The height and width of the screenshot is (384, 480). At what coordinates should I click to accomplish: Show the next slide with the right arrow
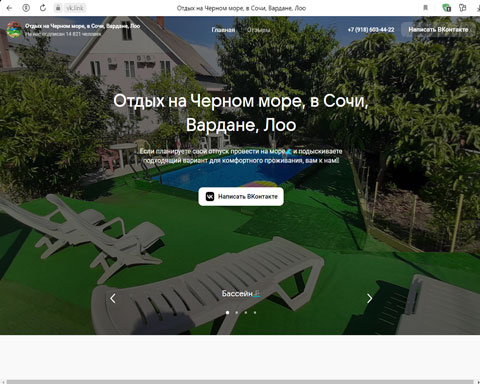tap(369, 298)
